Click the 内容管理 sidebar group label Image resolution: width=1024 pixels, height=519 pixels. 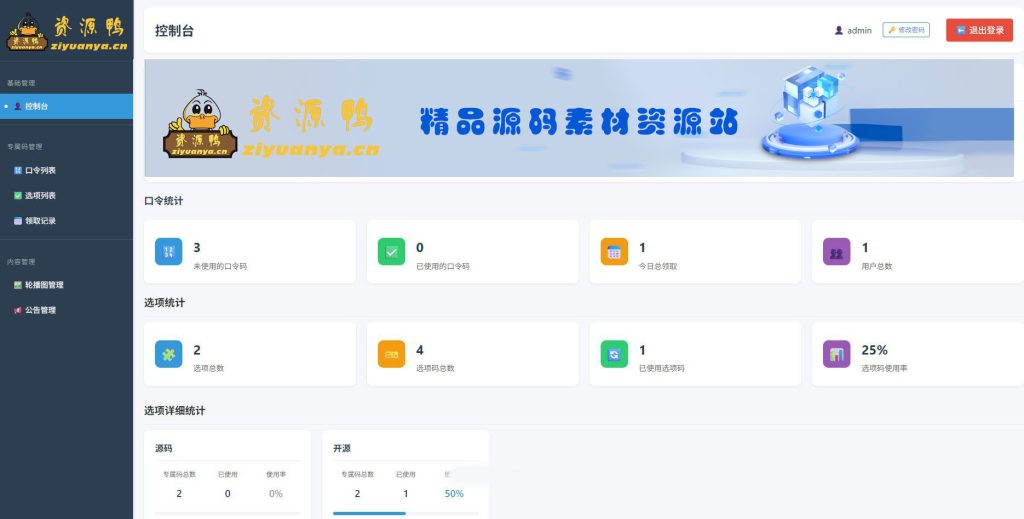[21, 262]
